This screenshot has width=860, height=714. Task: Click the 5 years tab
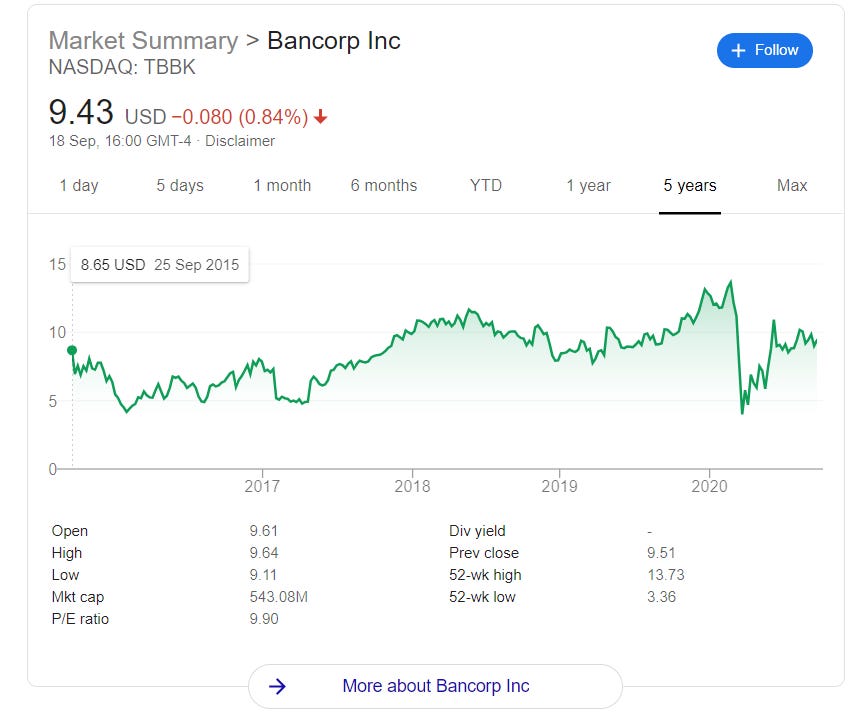point(690,185)
